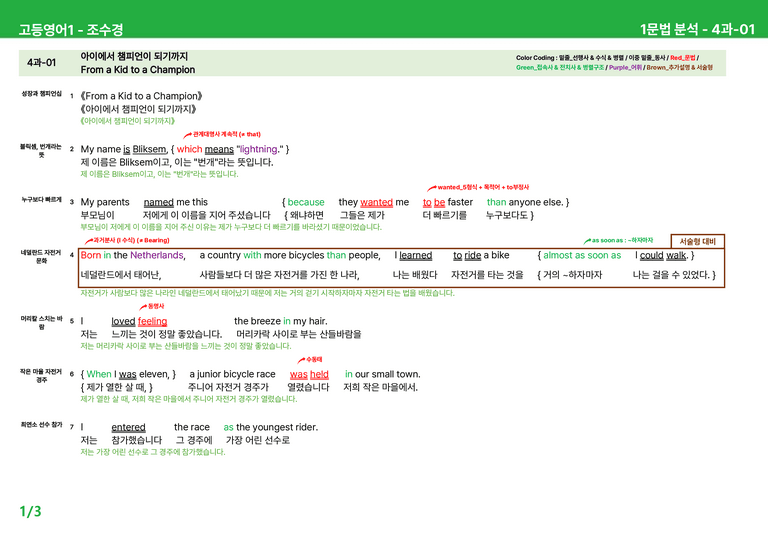Click the underlined red word 'wanted'
Viewport: 768px width, 543px height.
(x=376, y=202)
